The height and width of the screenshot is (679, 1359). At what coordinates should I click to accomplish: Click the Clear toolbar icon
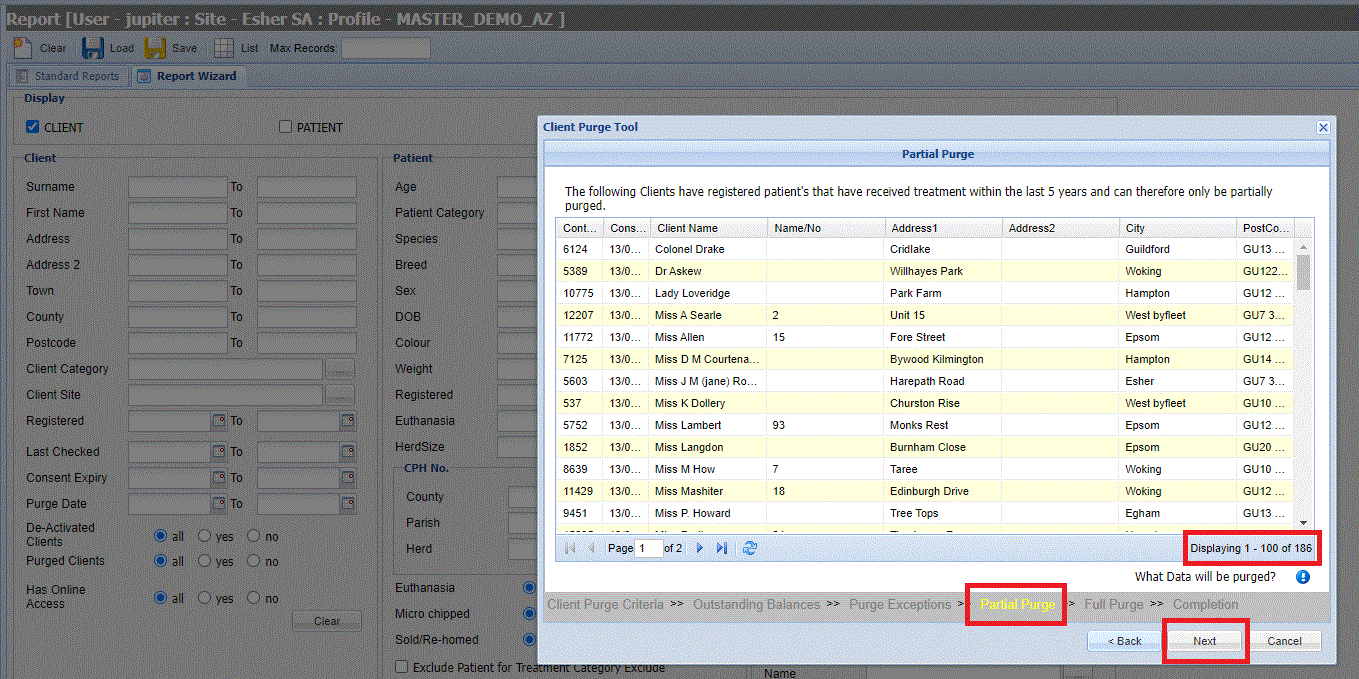(x=22, y=48)
